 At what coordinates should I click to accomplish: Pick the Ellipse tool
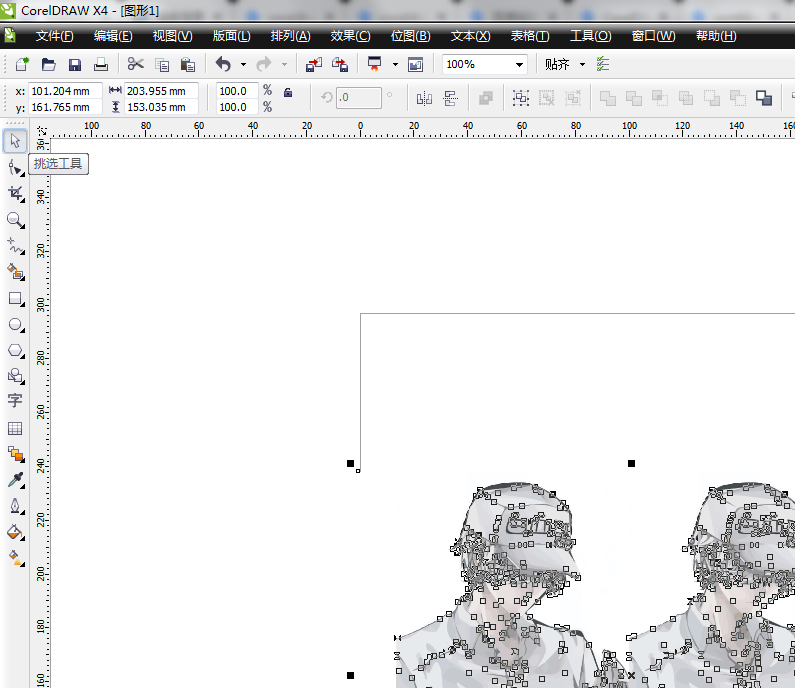(15, 325)
